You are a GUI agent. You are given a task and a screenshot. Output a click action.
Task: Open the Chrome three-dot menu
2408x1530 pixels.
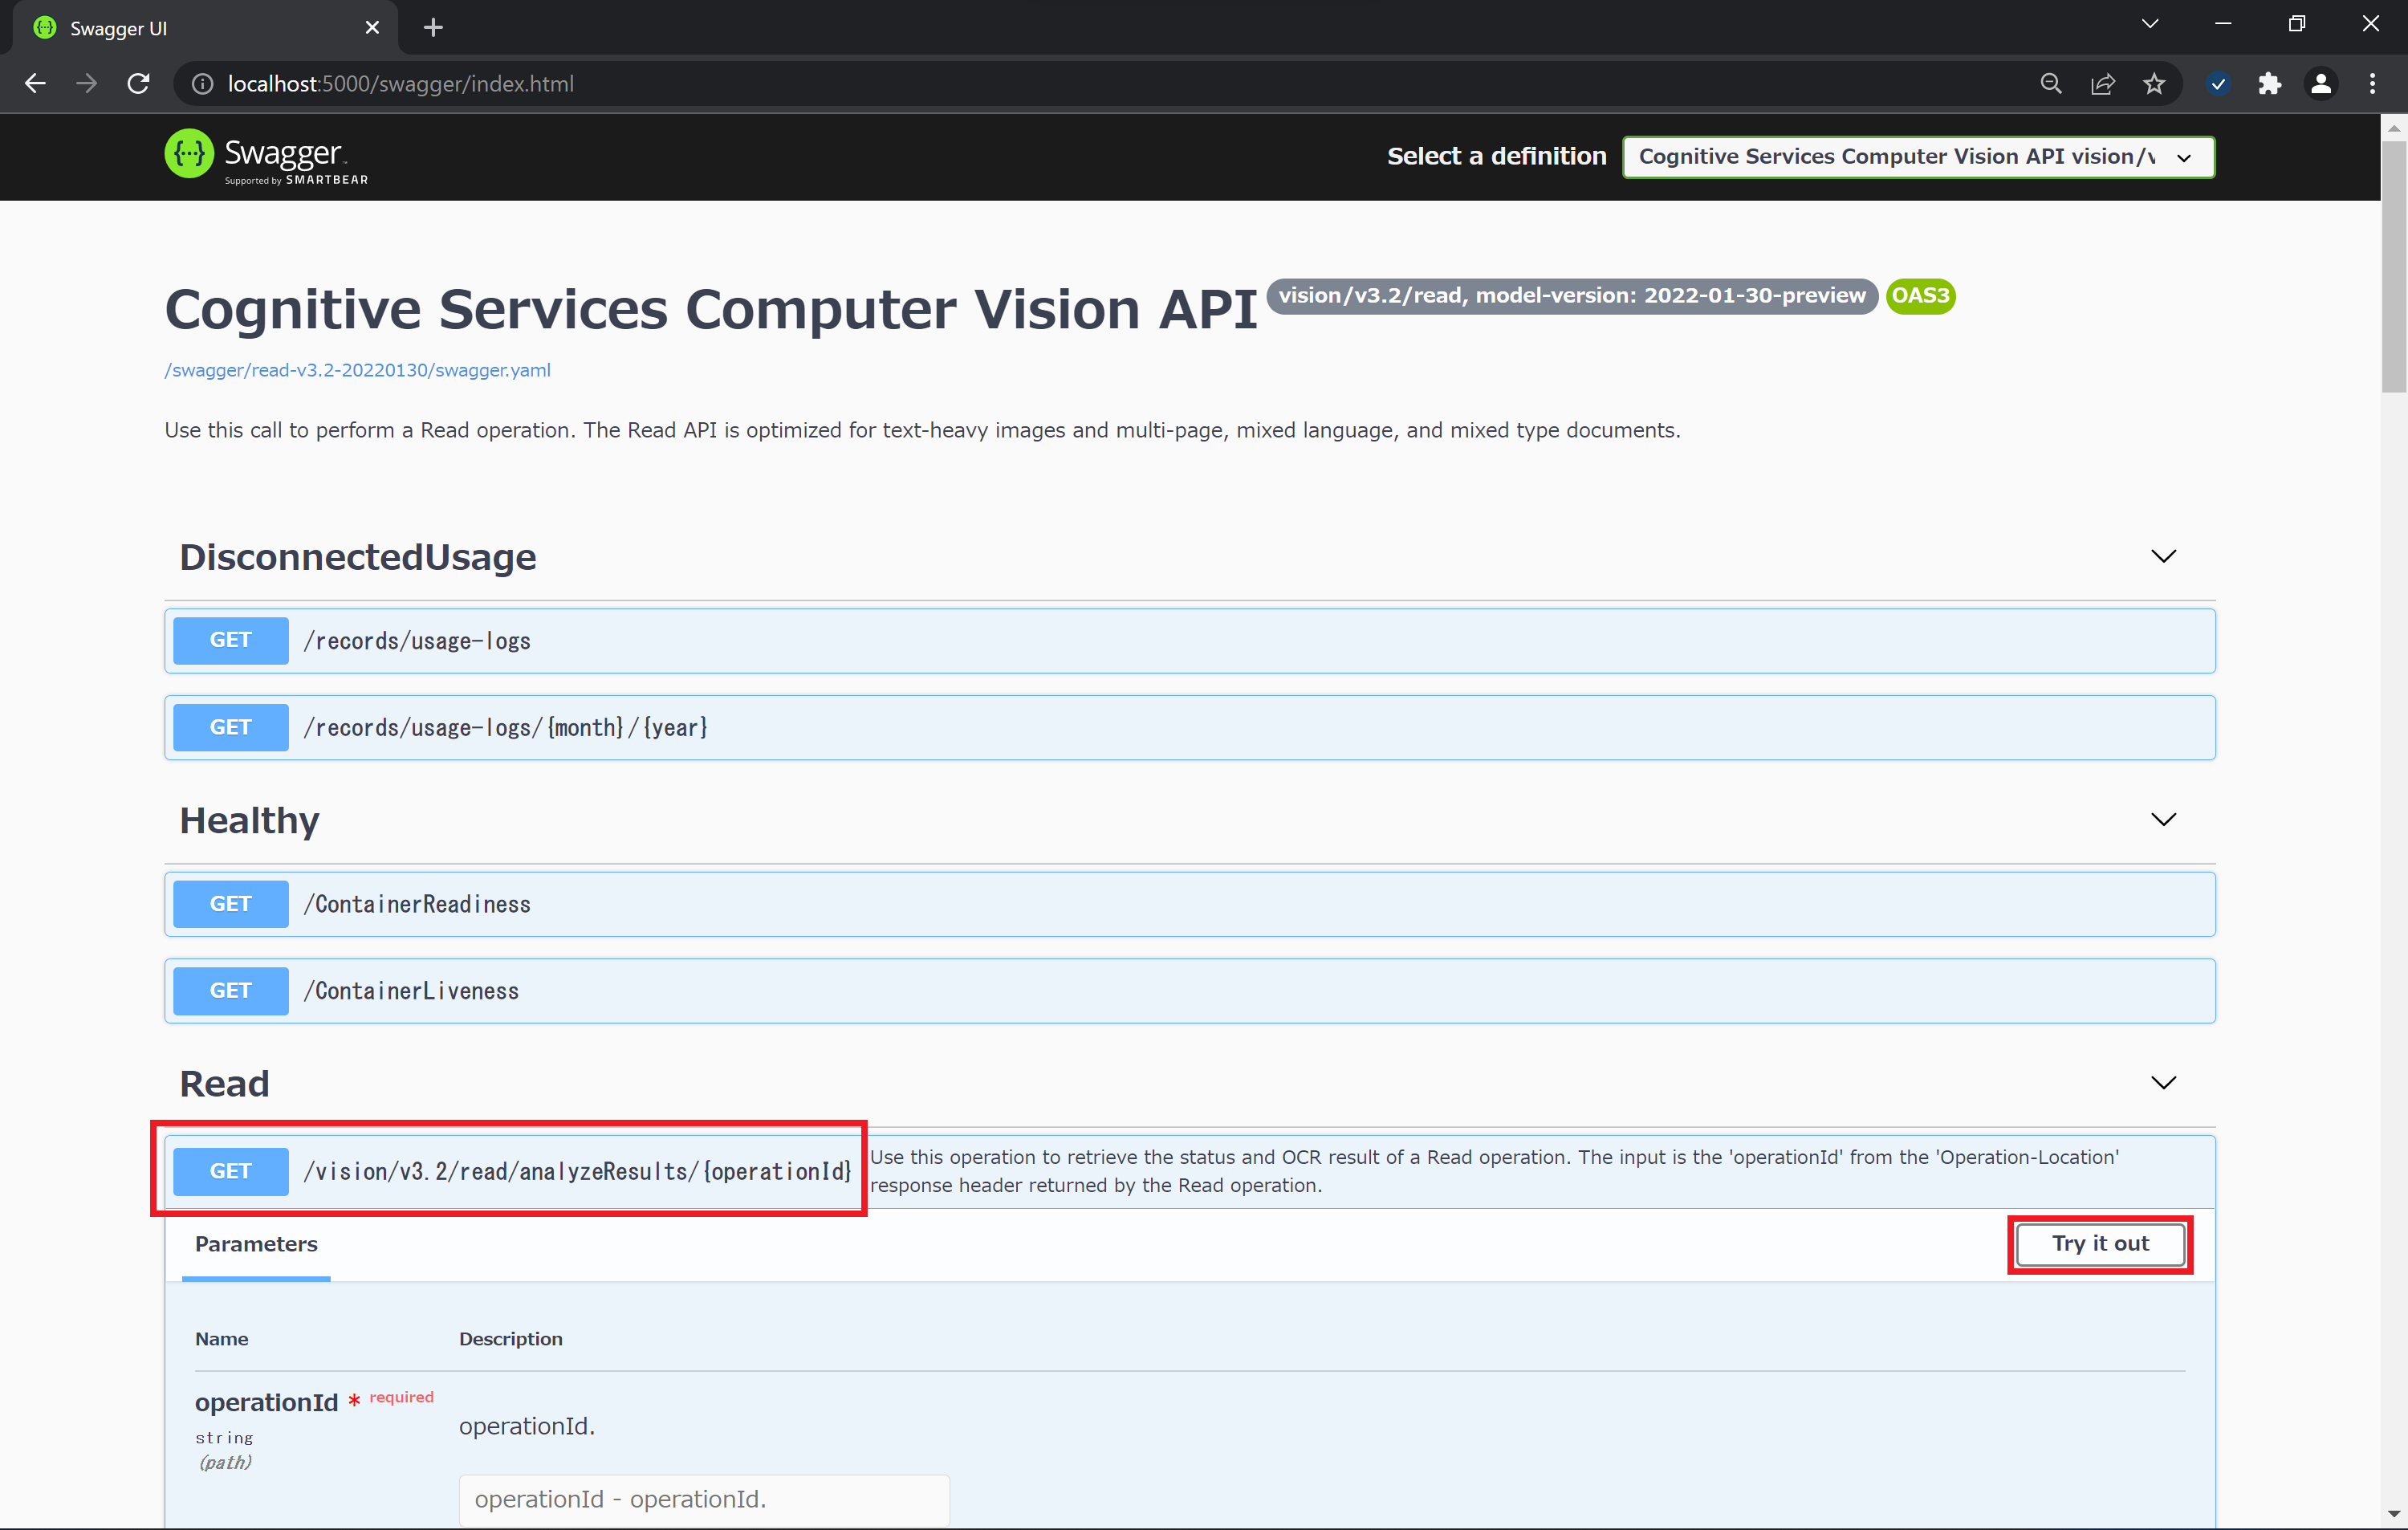click(2372, 84)
